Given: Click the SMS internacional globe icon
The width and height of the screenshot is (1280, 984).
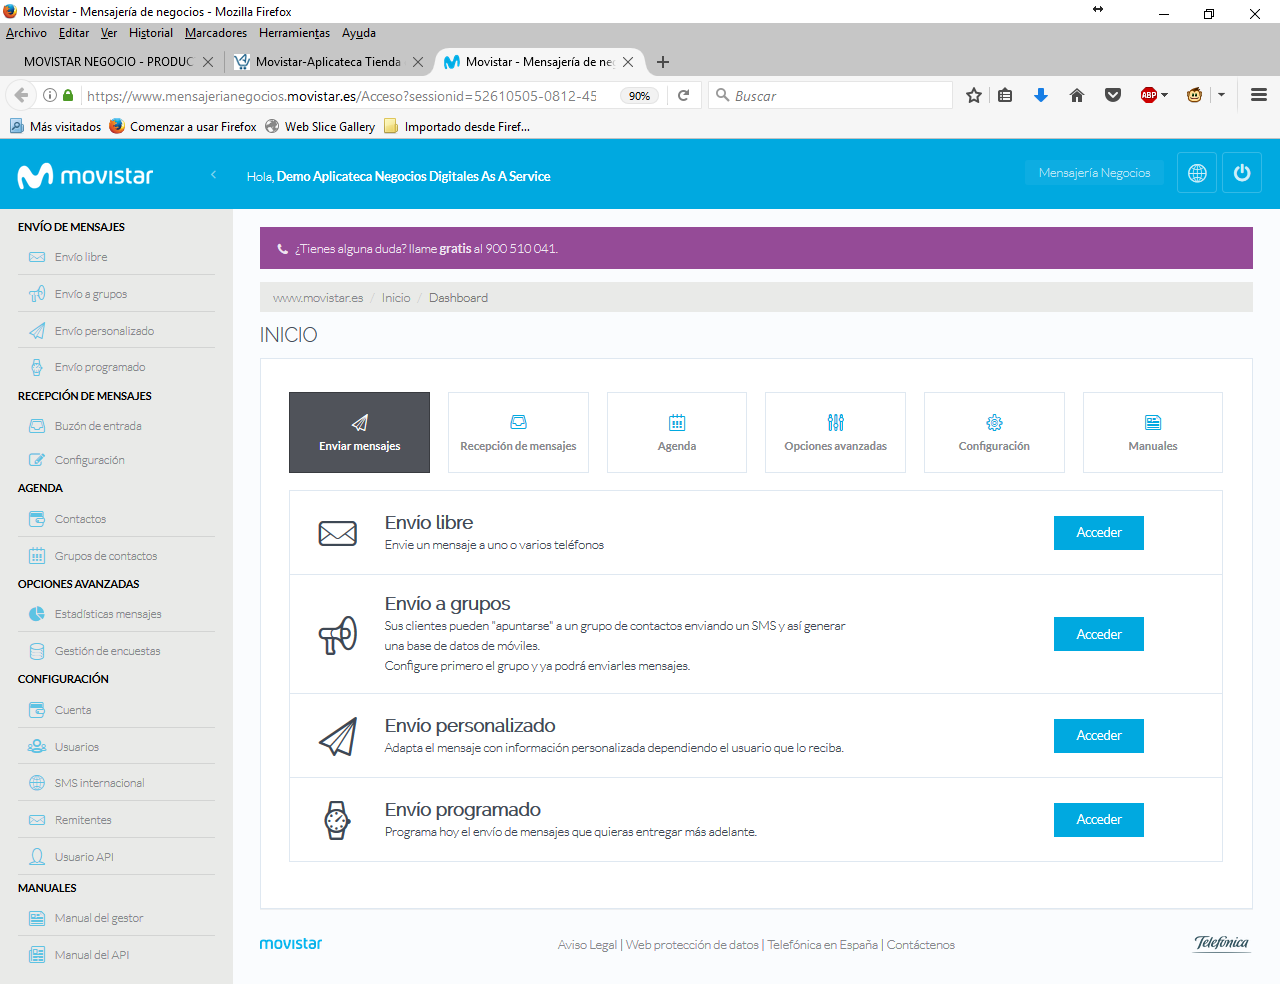Looking at the screenshot, I should click(x=37, y=783).
